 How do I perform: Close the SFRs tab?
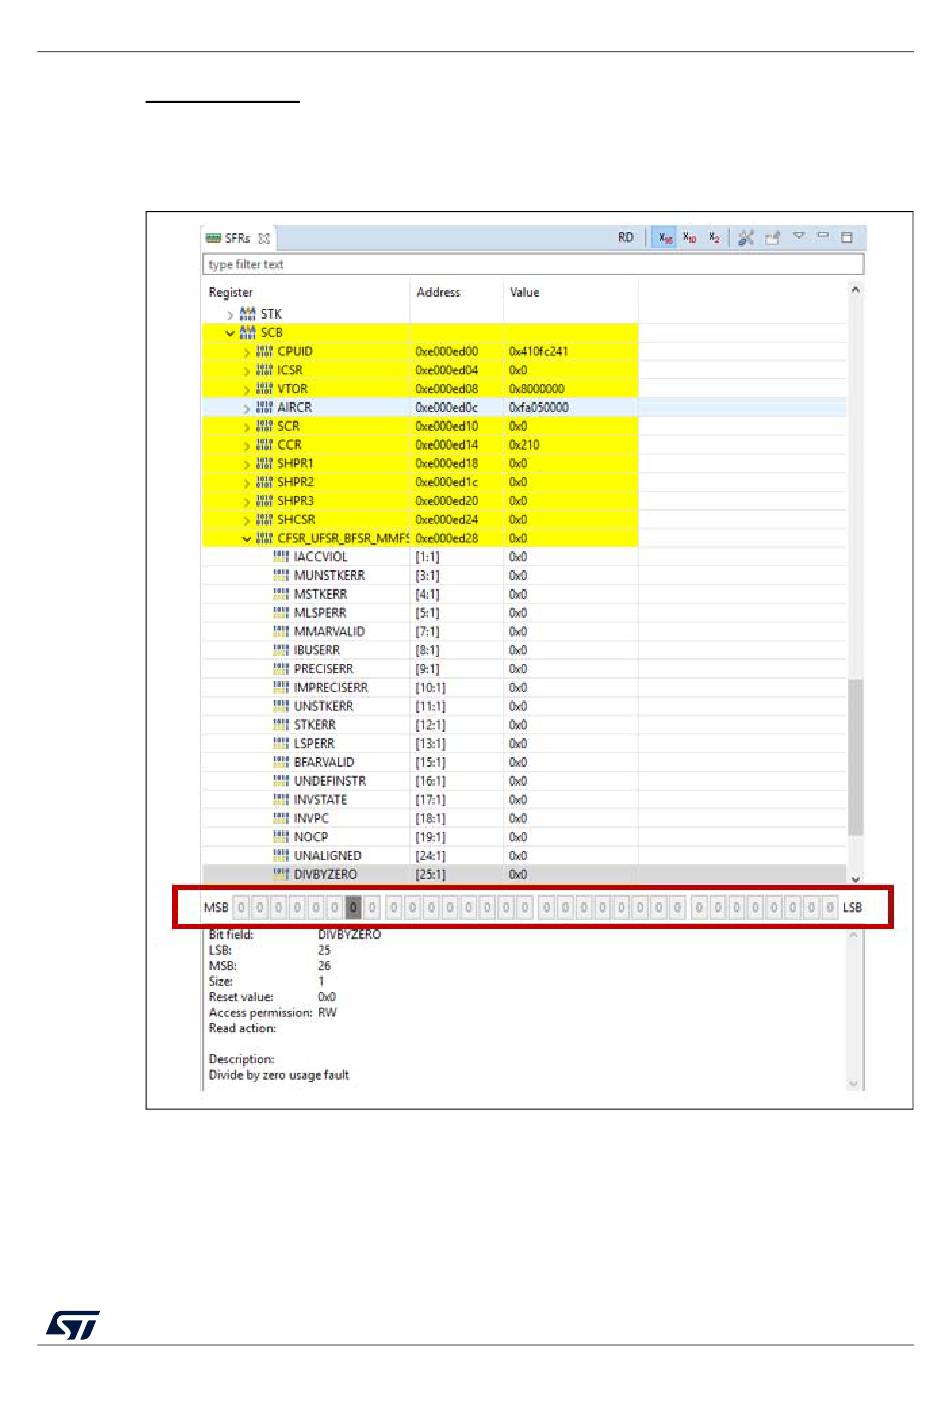264,238
